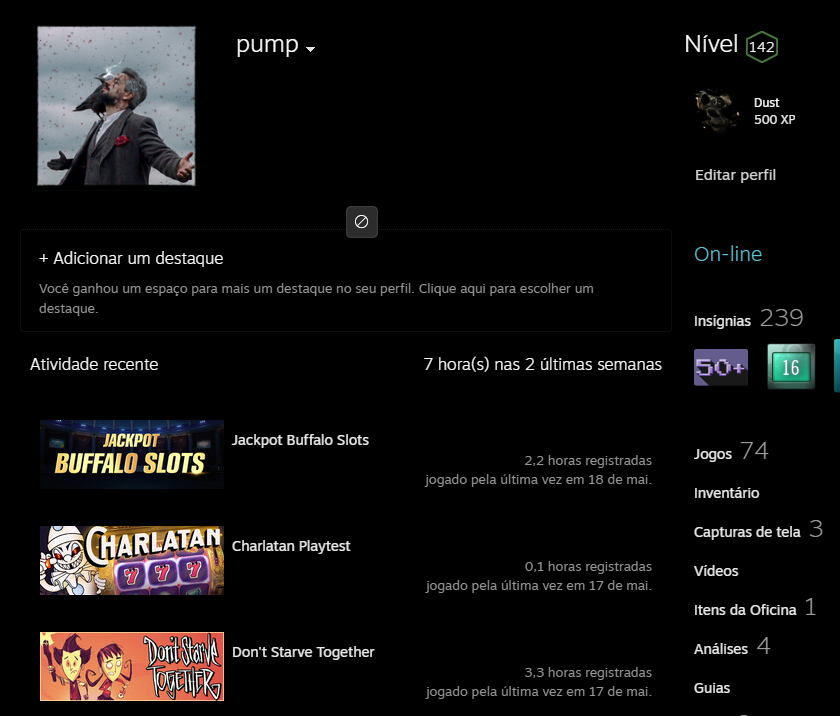Viewport: 840px width, 716px height.
Task: Open the Inventário link
Action: [726, 493]
